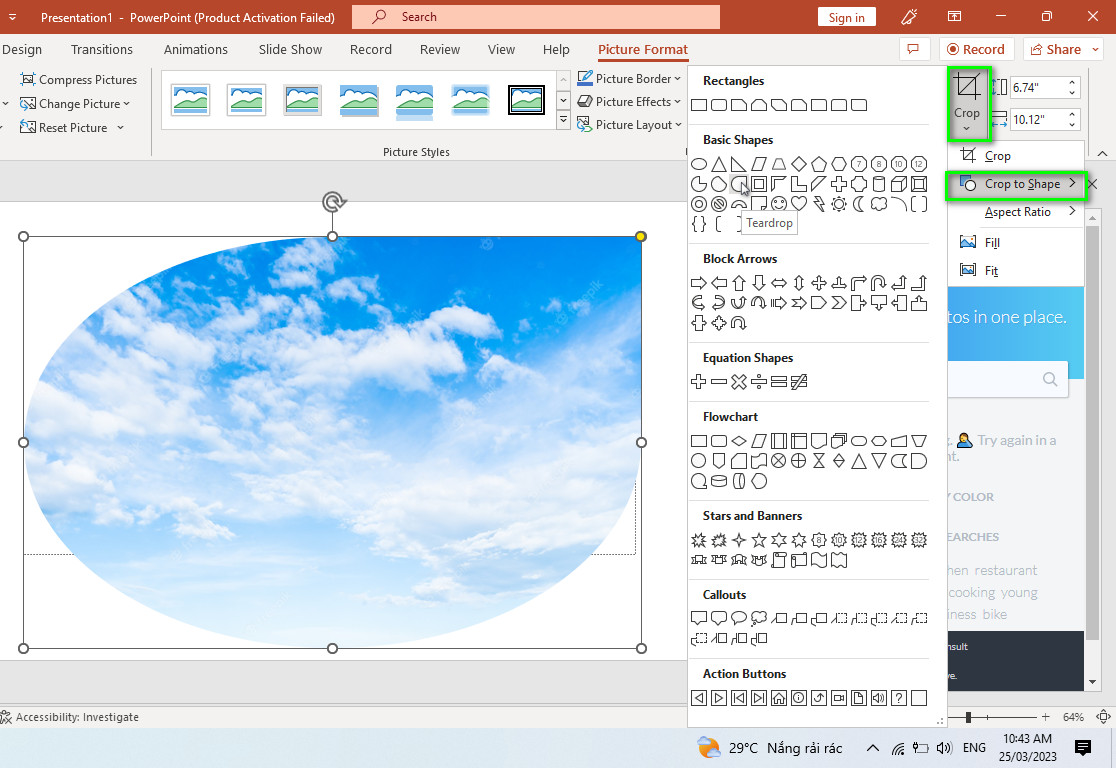This screenshot has height=768, width=1116.
Task: Select the Donut basic shape
Action: pos(699,204)
